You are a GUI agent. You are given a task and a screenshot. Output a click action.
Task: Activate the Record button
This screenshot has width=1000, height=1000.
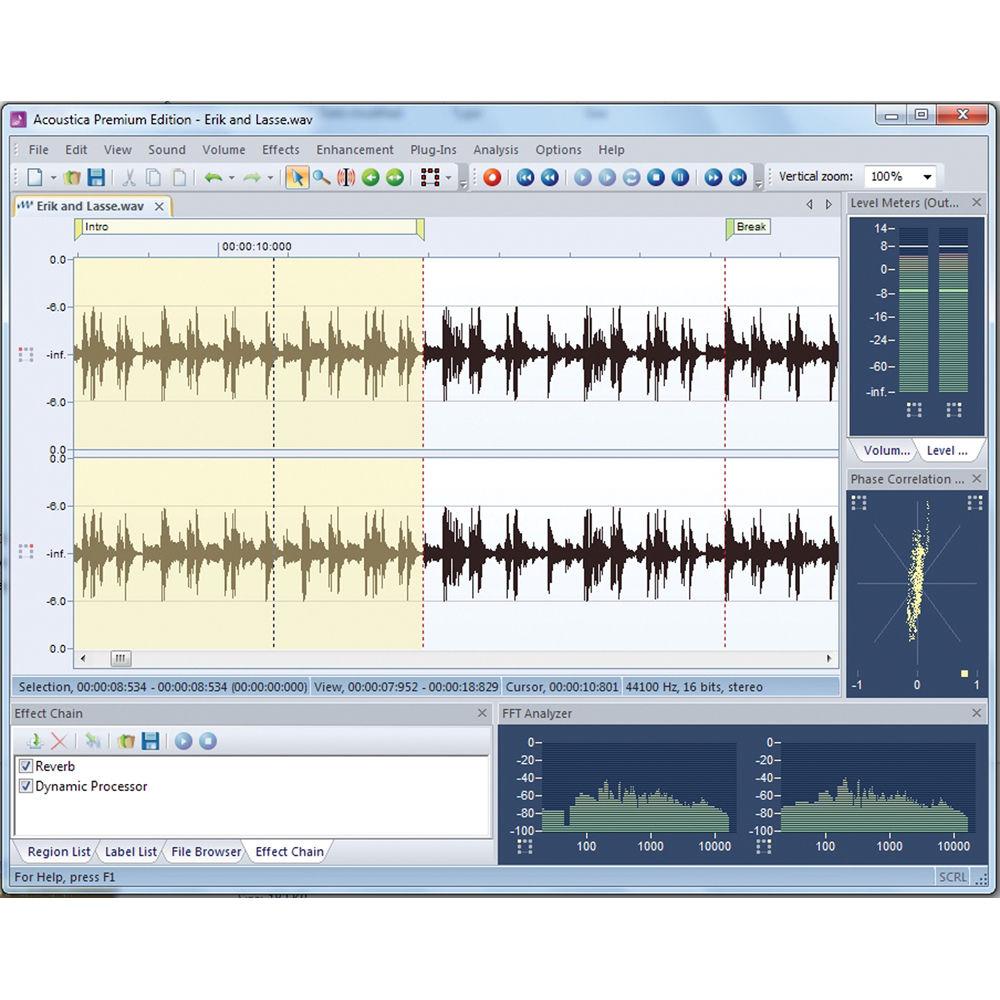tap(491, 177)
